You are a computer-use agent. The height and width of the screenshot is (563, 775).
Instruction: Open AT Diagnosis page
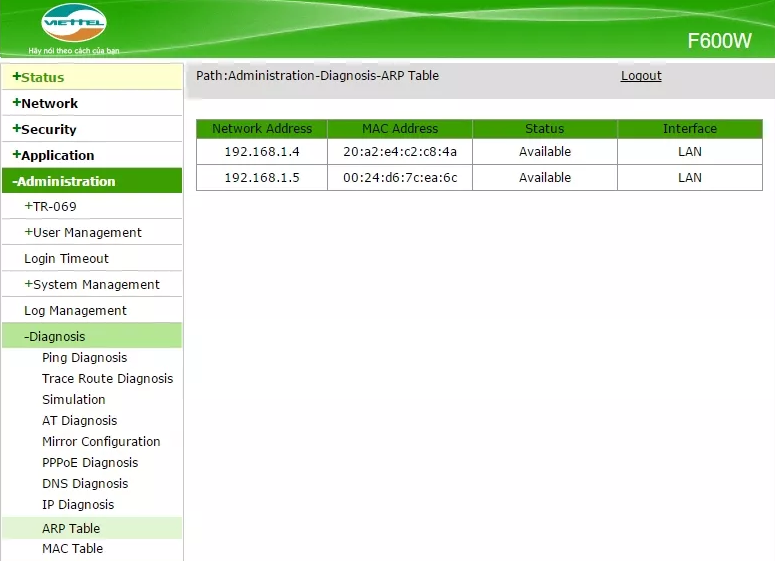point(80,421)
